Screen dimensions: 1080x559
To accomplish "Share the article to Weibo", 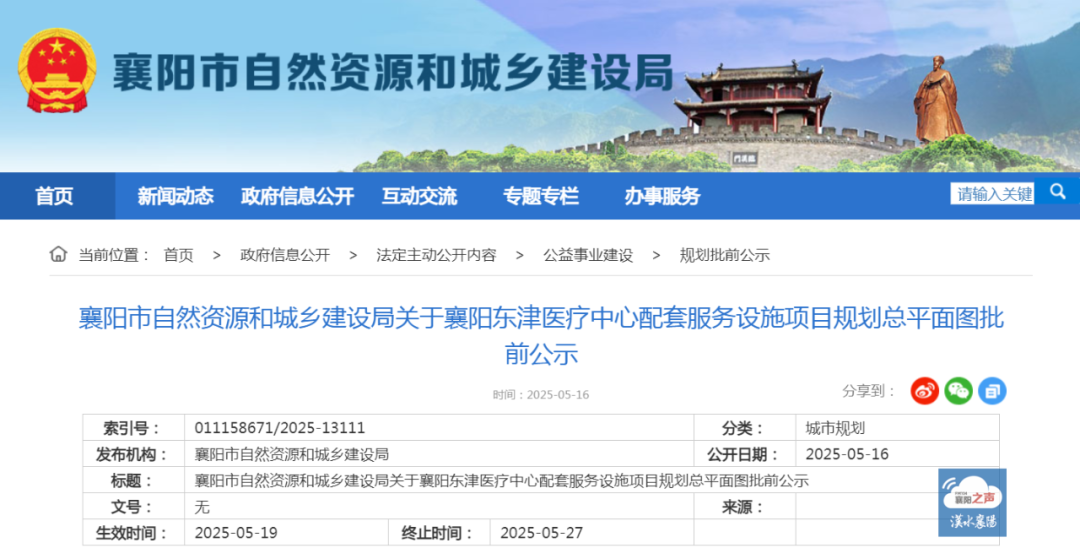I will (924, 391).
